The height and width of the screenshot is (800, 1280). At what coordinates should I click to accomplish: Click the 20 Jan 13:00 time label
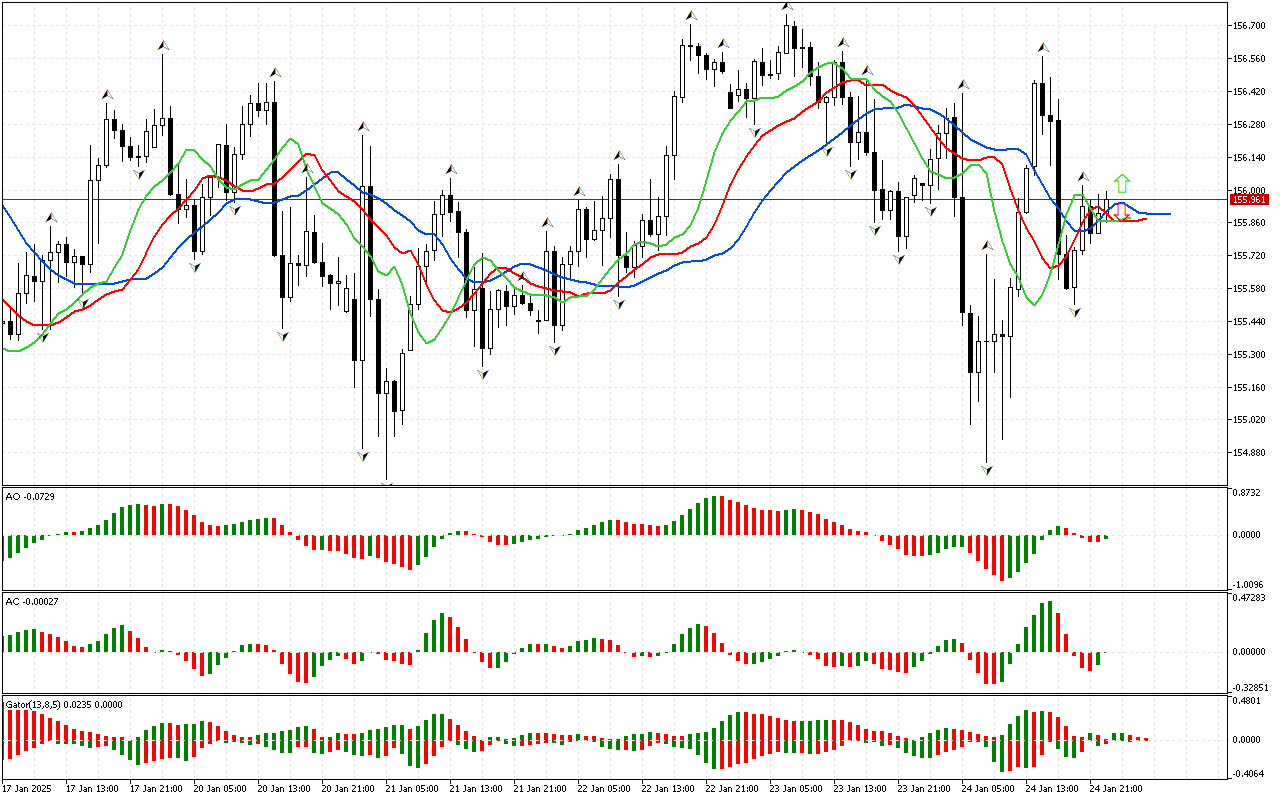click(x=282, y=789)
